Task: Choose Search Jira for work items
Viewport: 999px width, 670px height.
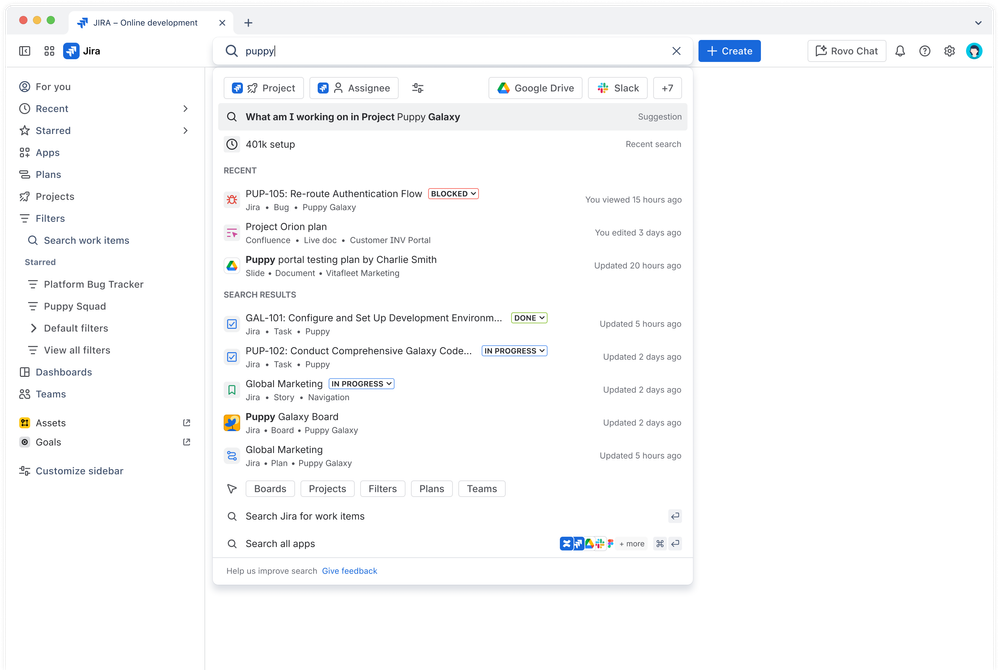Action: pyautogui.click(x=452, y=517)
